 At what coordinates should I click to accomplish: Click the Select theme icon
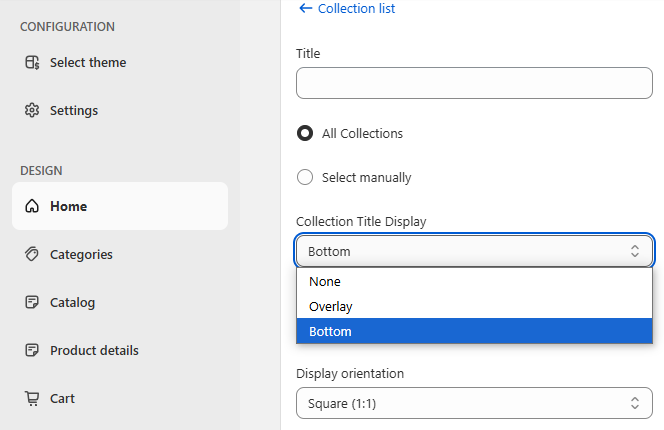32,62
